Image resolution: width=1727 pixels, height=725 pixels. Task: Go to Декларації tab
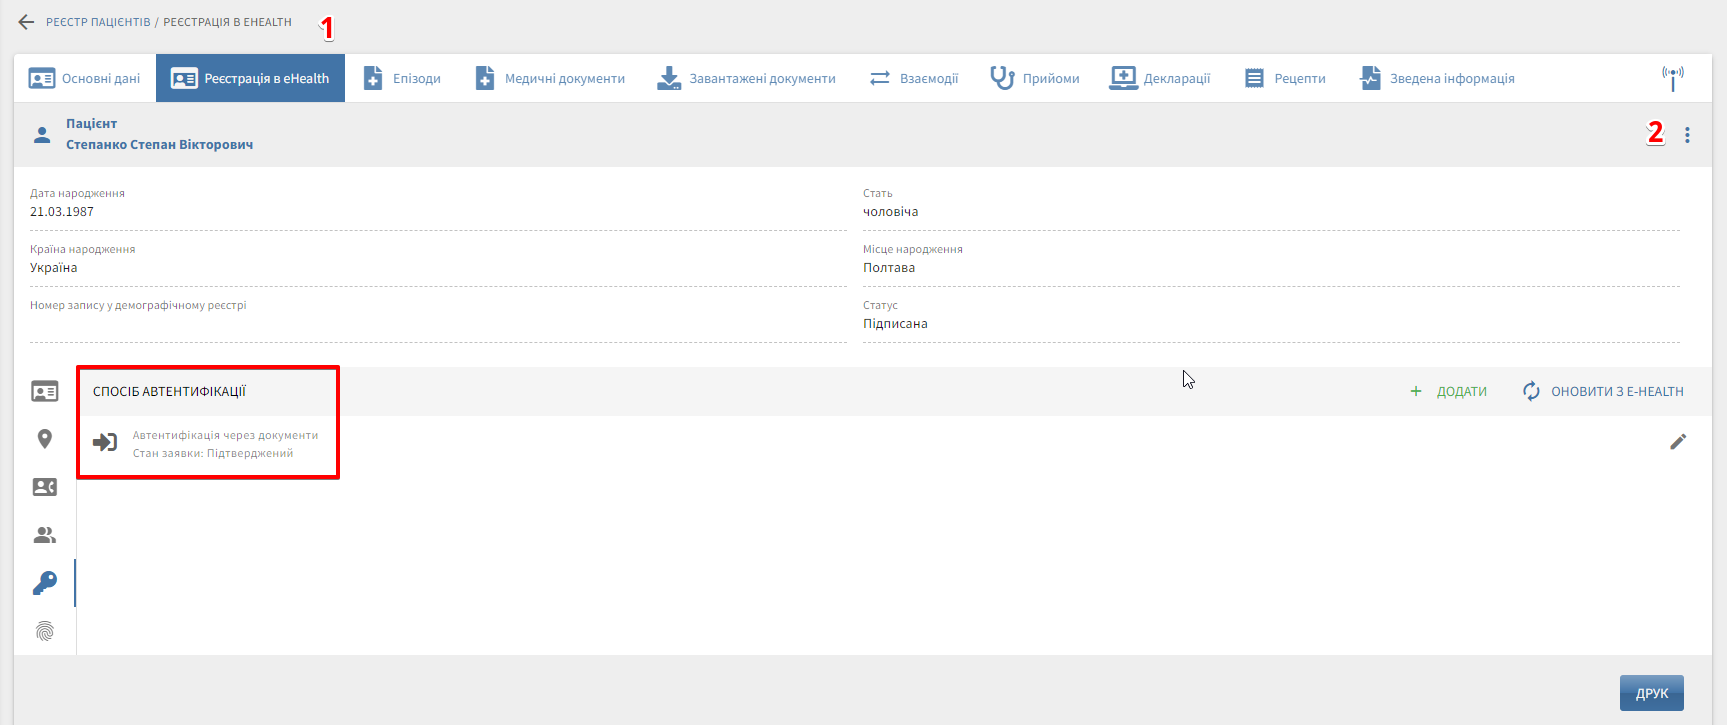click(1160, 79)
